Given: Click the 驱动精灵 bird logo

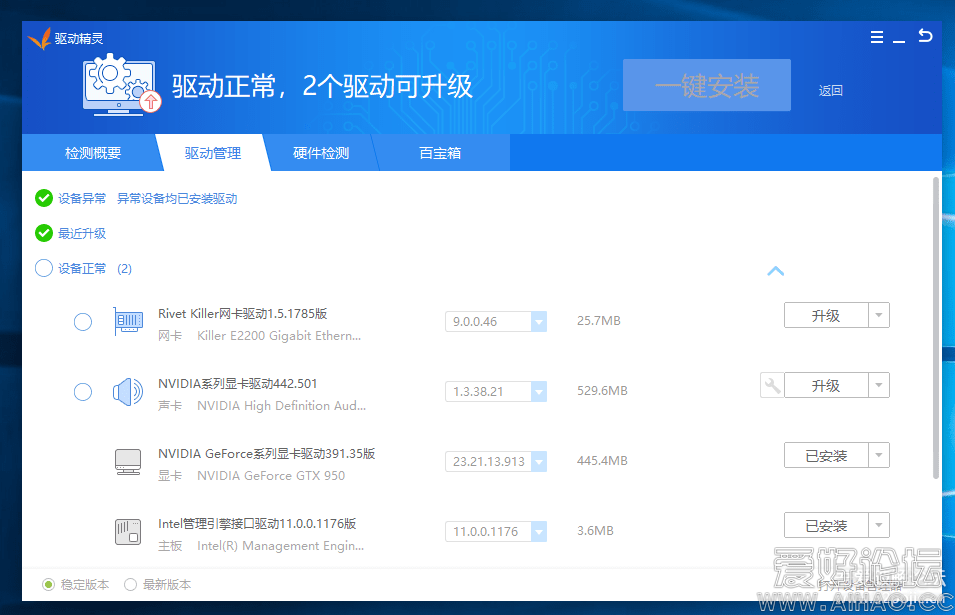Looking at the screenshot, I should (x=40, y=38).
